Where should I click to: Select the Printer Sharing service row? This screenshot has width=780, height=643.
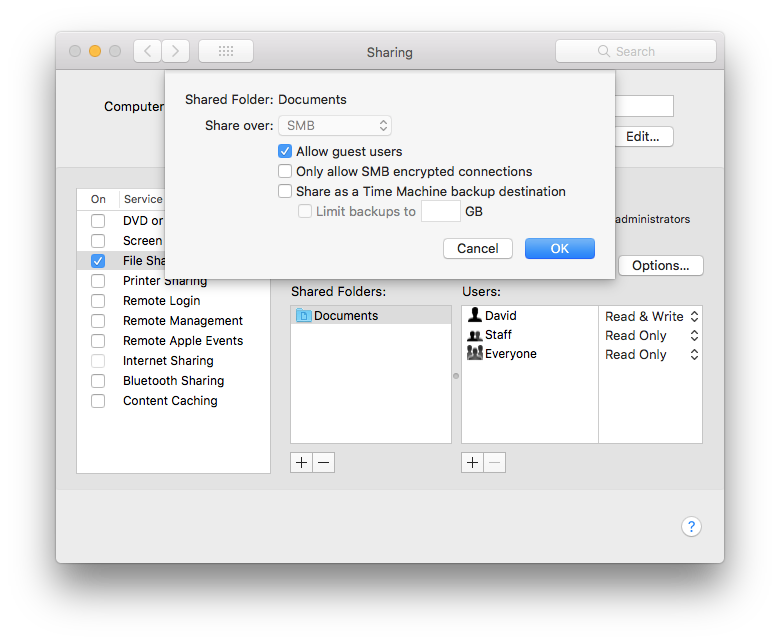click(x=174, y=281)
